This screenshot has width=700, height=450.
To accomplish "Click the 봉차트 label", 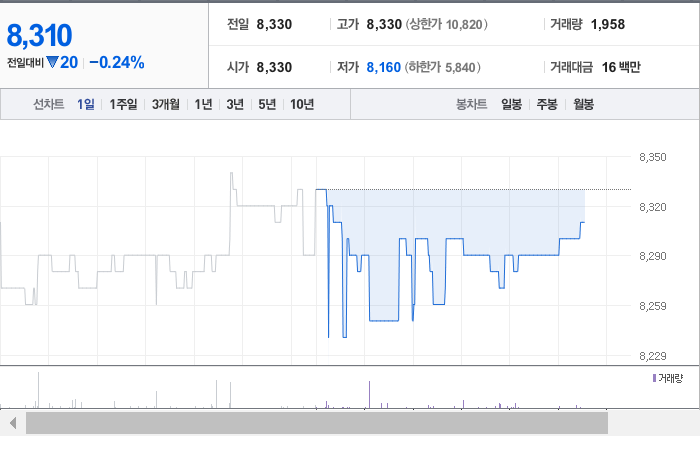I will [x=471, y=104].
